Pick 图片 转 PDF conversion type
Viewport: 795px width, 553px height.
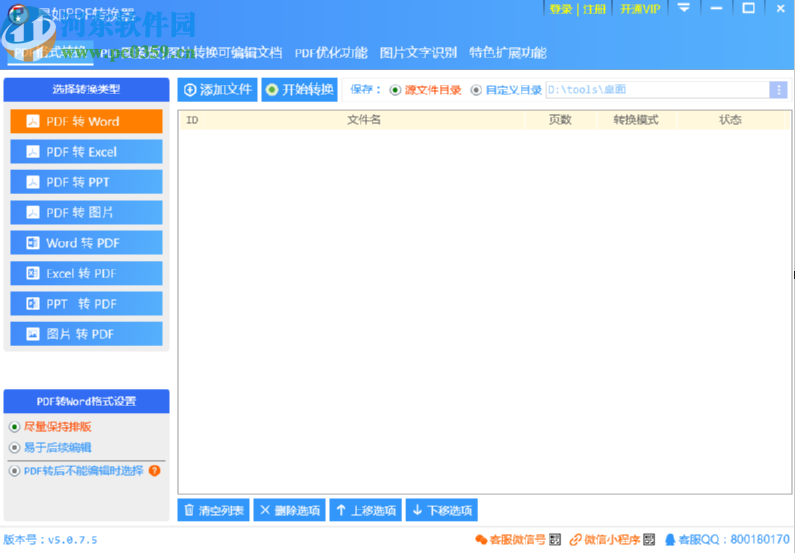86,334
